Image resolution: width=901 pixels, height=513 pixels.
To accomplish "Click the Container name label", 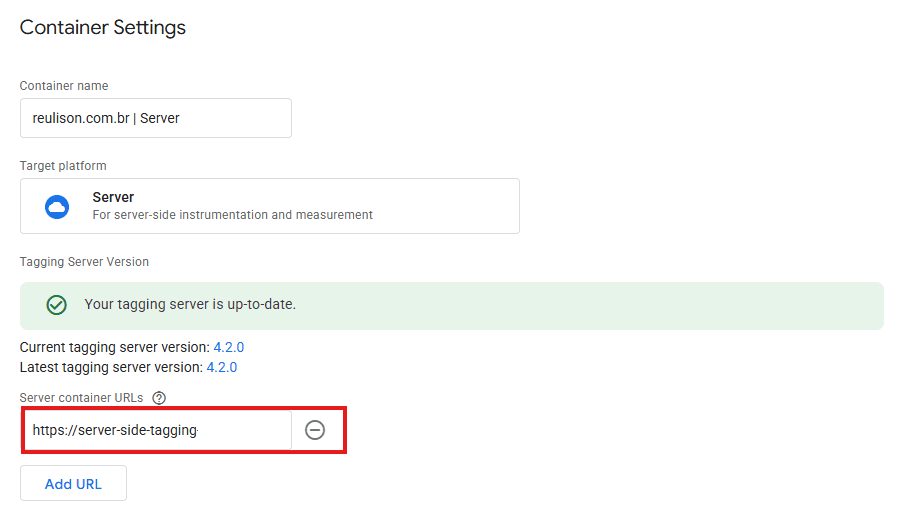I will 64,86.
